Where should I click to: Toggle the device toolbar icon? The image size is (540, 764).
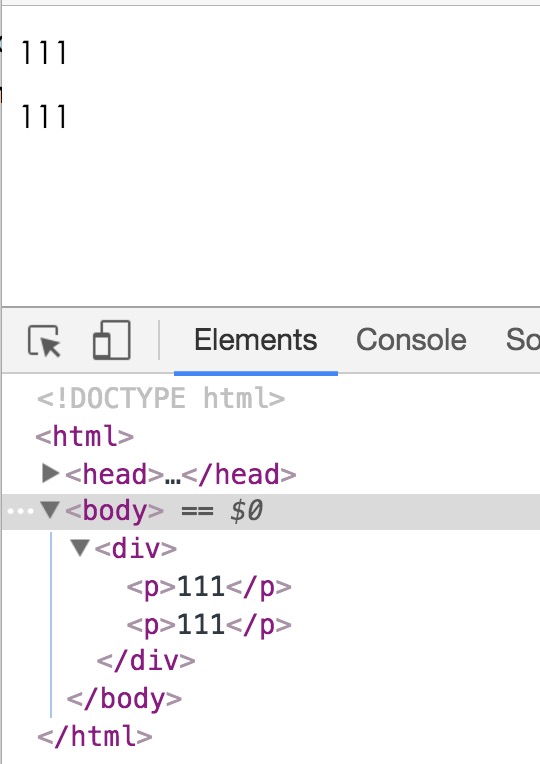[x=112, y=340]
